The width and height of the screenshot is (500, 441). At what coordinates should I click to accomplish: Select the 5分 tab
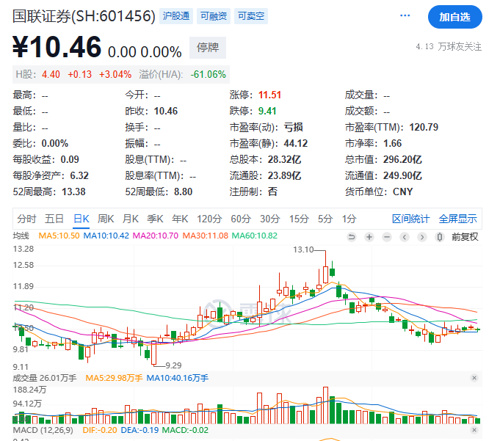[325, 219]
